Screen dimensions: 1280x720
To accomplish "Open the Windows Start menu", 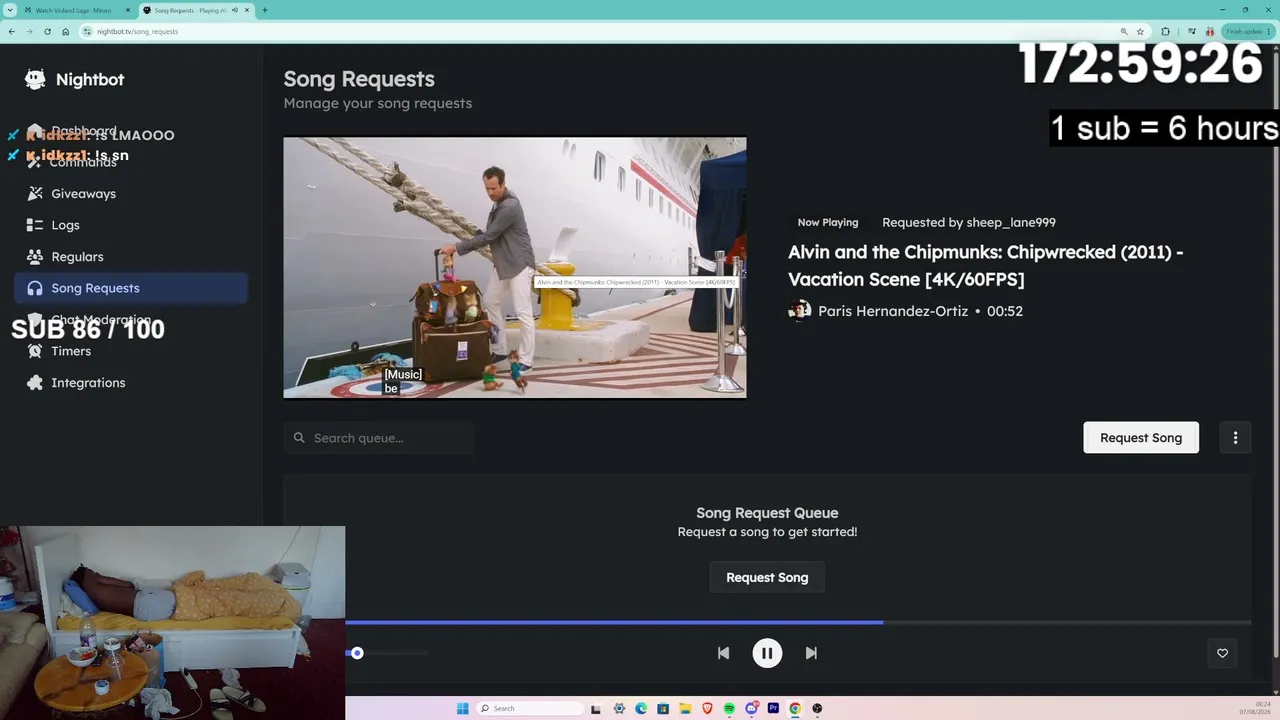I will coord(462,709).
